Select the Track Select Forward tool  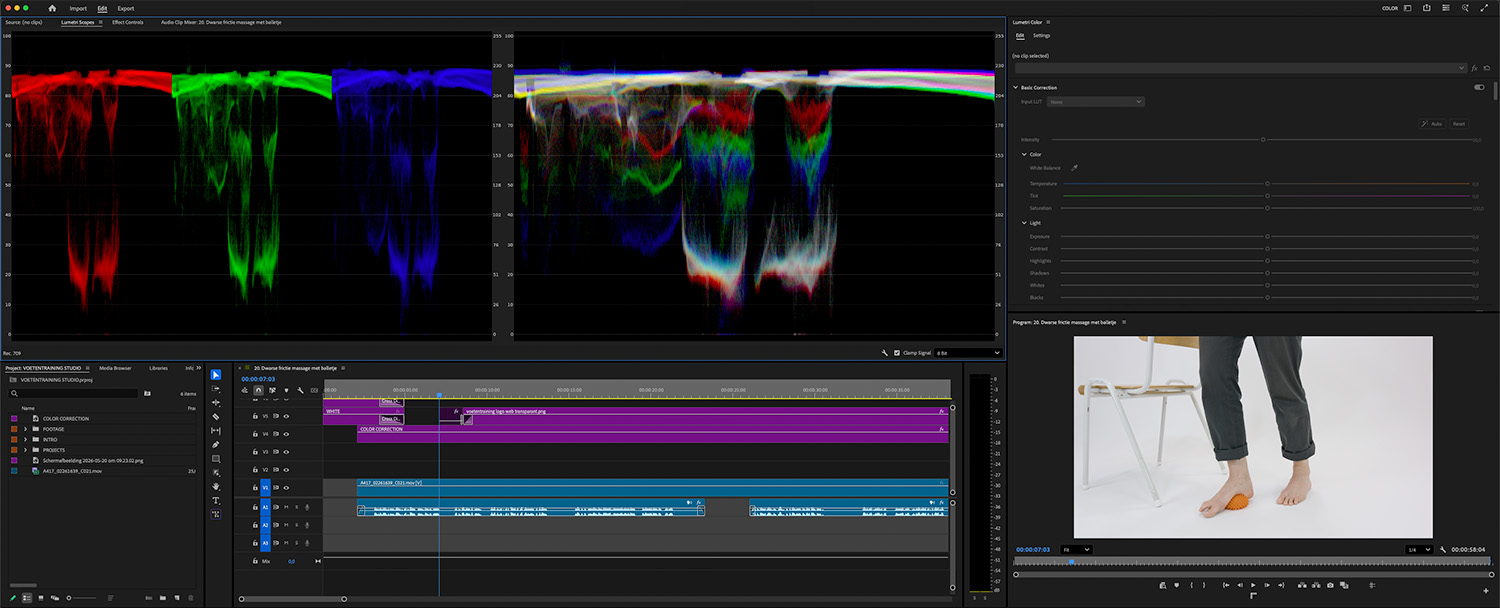216,388
